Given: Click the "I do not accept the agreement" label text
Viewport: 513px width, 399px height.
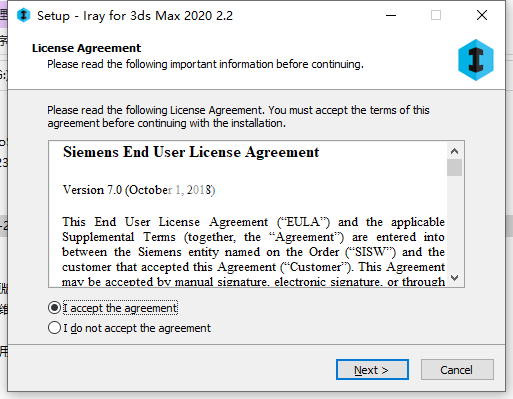Looking at the screenshot, I should [137, 328].
